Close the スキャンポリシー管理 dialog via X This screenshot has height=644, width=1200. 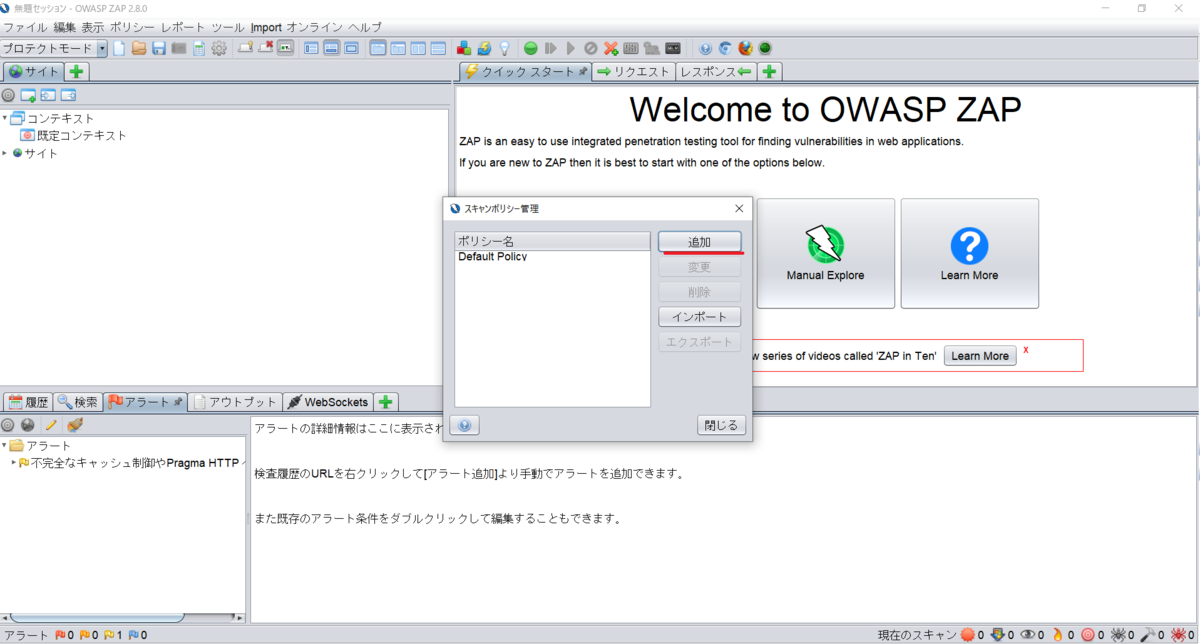coord(739,208)
